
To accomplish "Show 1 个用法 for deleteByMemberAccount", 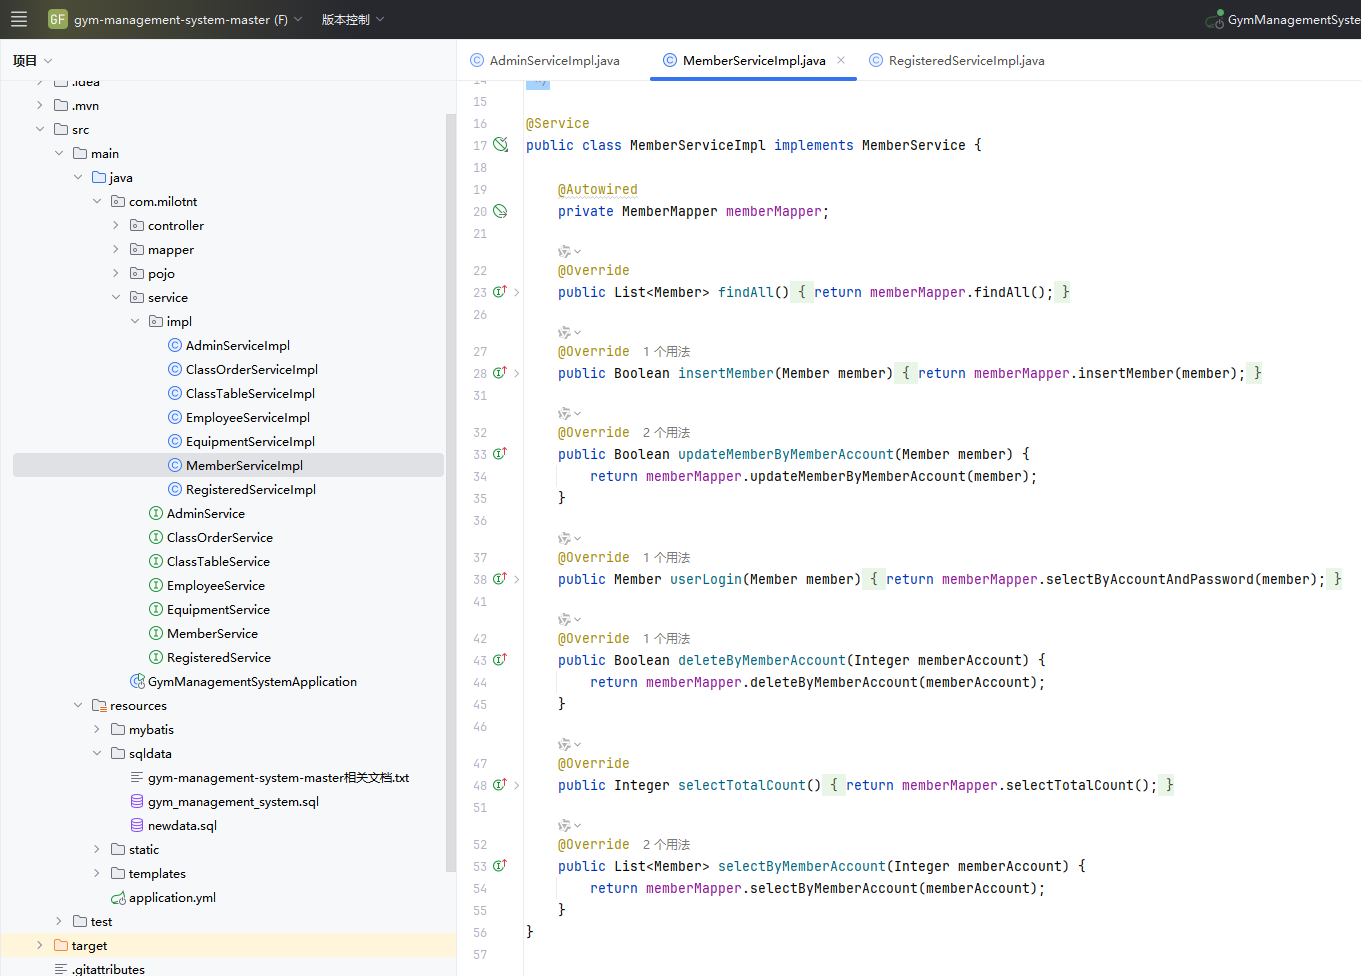I will click(x=666, y=639).
